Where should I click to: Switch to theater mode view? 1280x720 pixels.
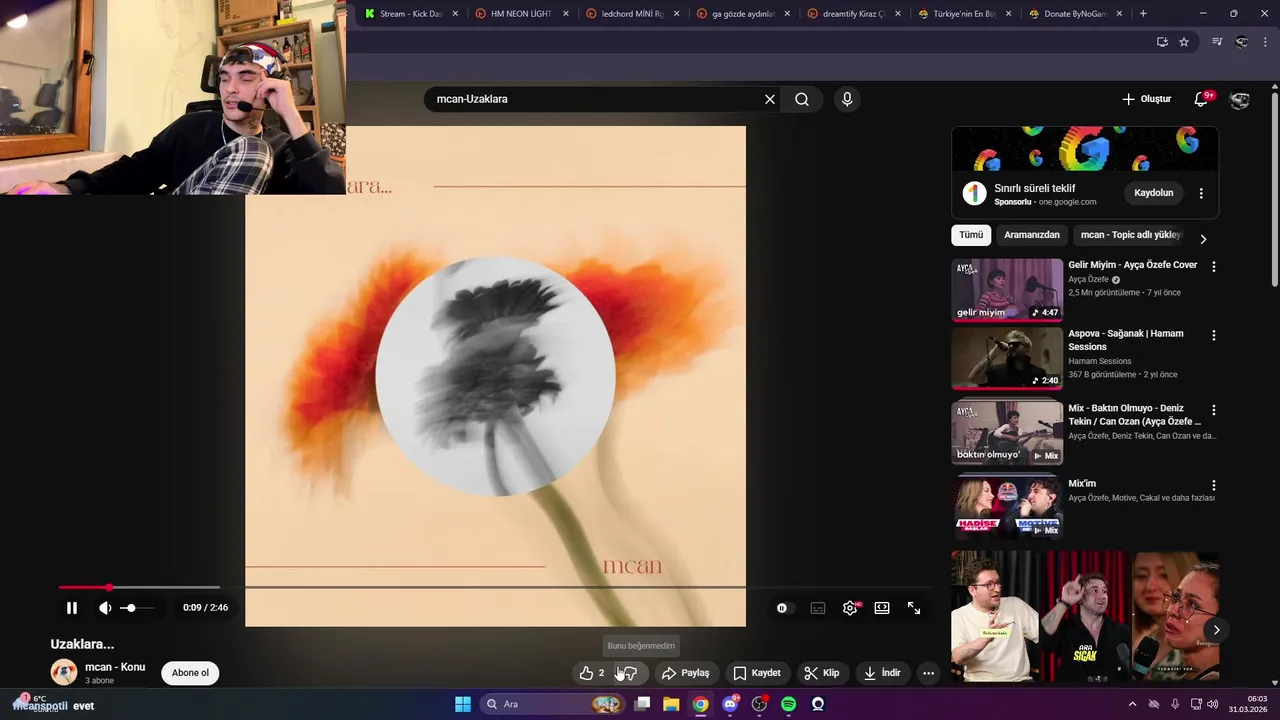pyautogui.click(x=882, y=608)
